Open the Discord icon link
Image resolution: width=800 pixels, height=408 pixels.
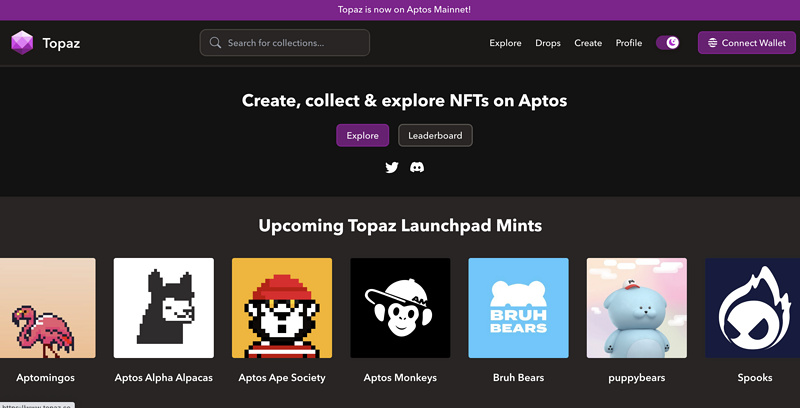[x=417, y=167]
